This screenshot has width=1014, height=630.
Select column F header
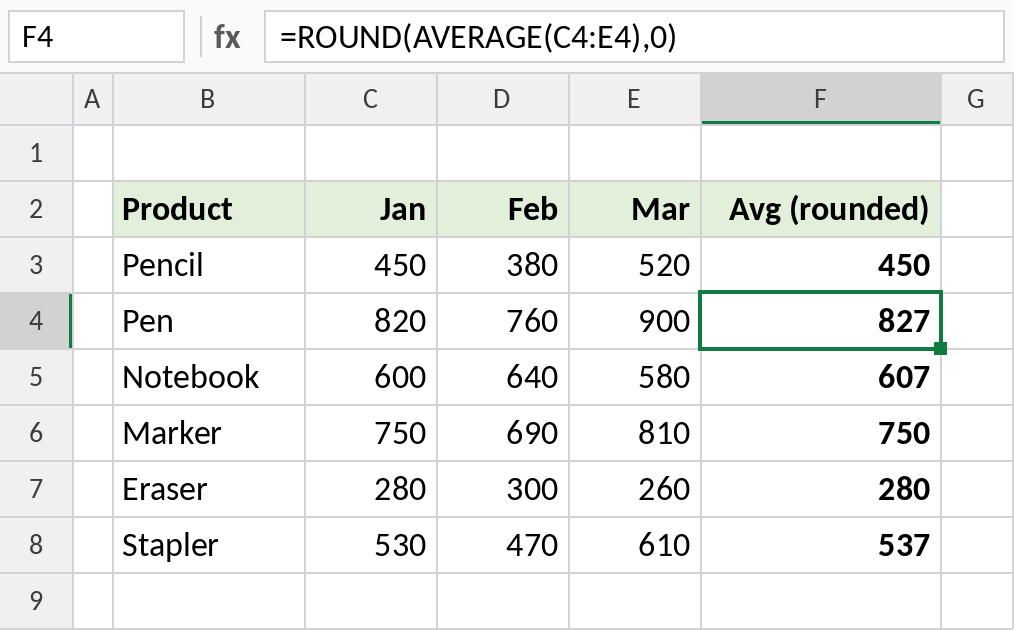[x=821, y=99]
